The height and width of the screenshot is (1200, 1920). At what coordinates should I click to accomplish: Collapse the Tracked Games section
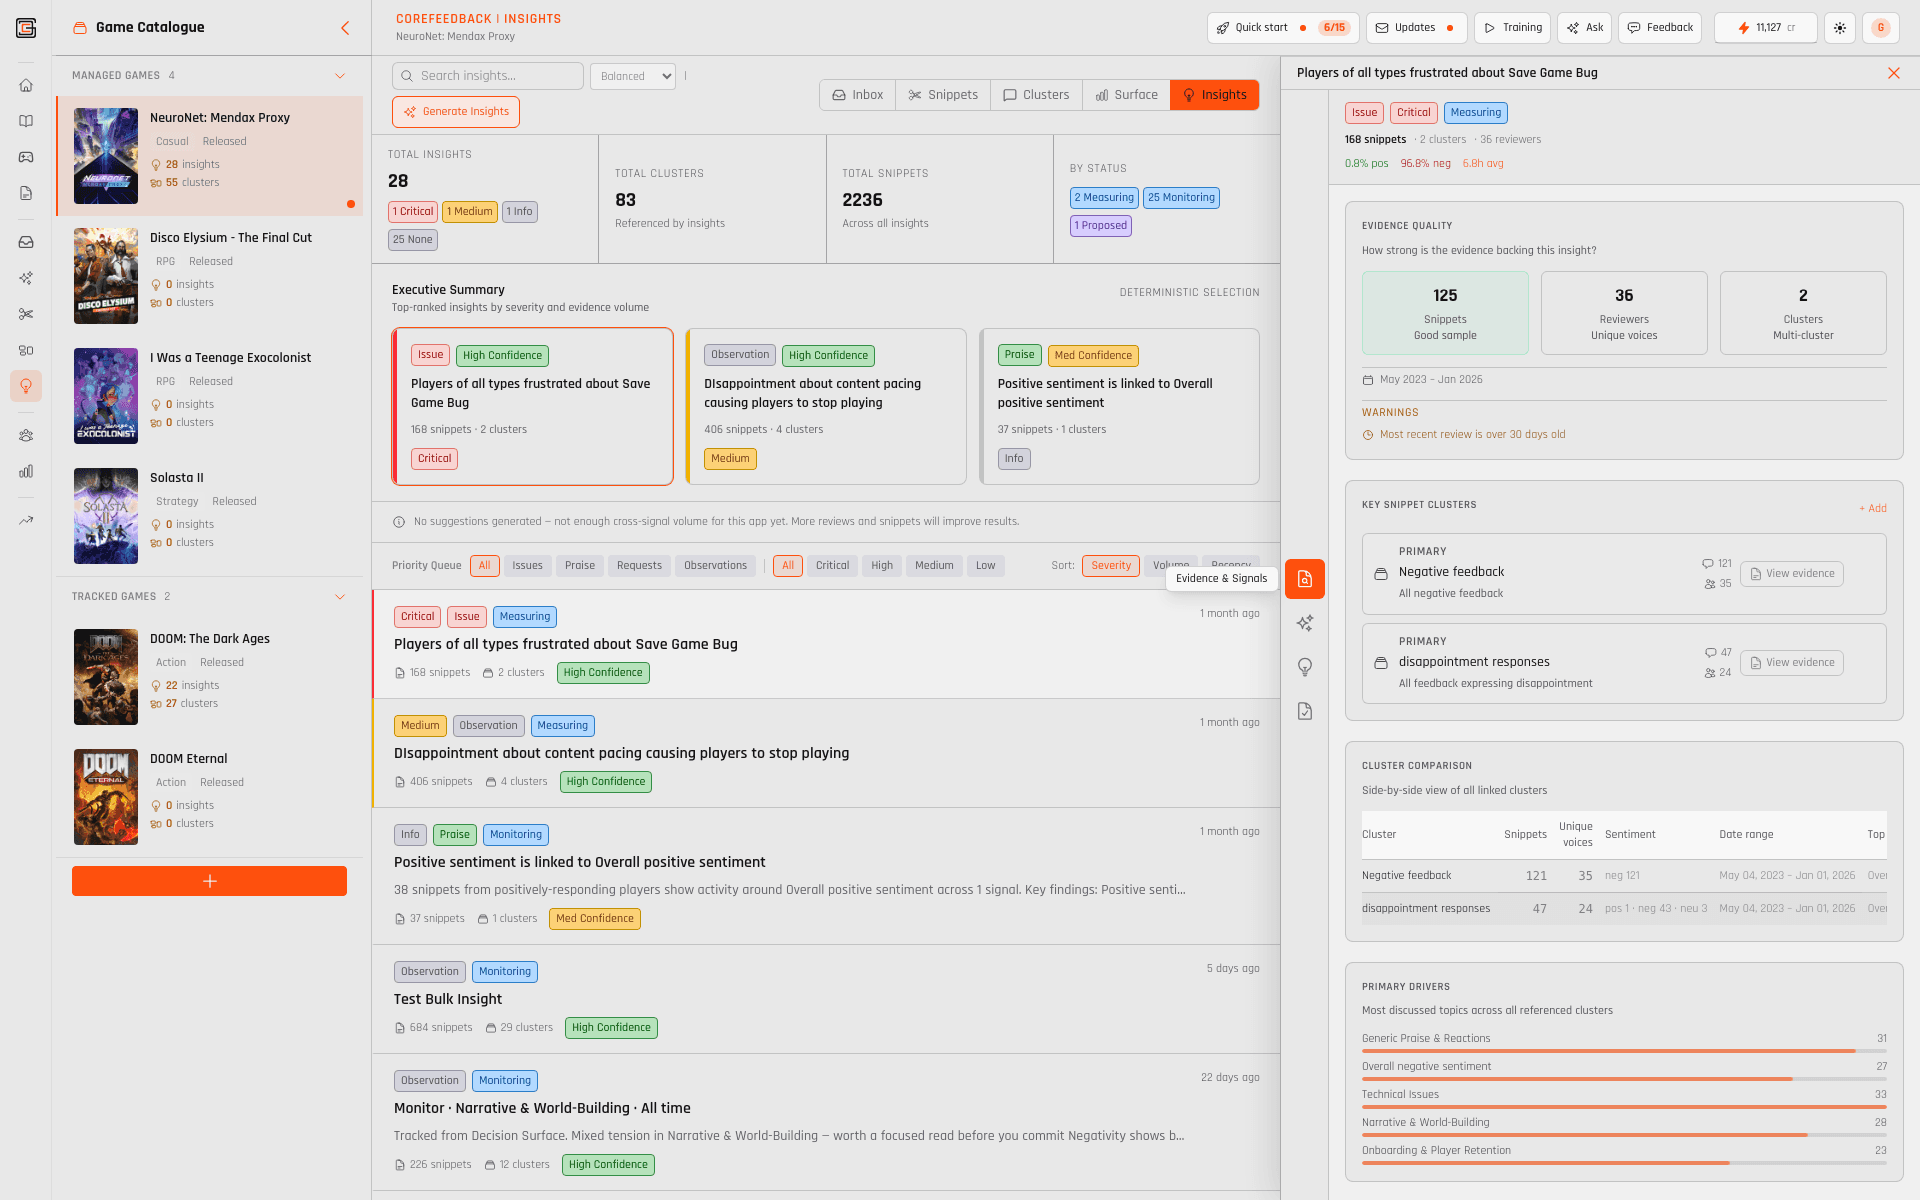340,597
